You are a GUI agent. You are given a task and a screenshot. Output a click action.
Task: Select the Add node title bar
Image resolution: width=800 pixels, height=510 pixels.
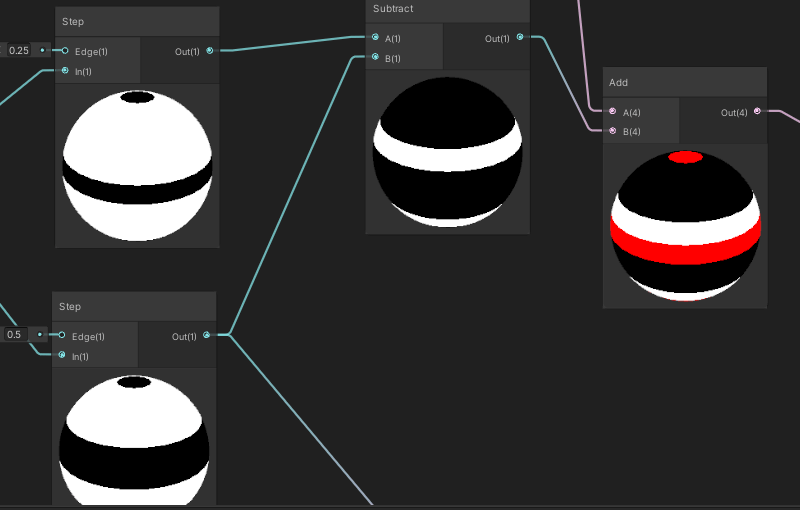[685, 82]
